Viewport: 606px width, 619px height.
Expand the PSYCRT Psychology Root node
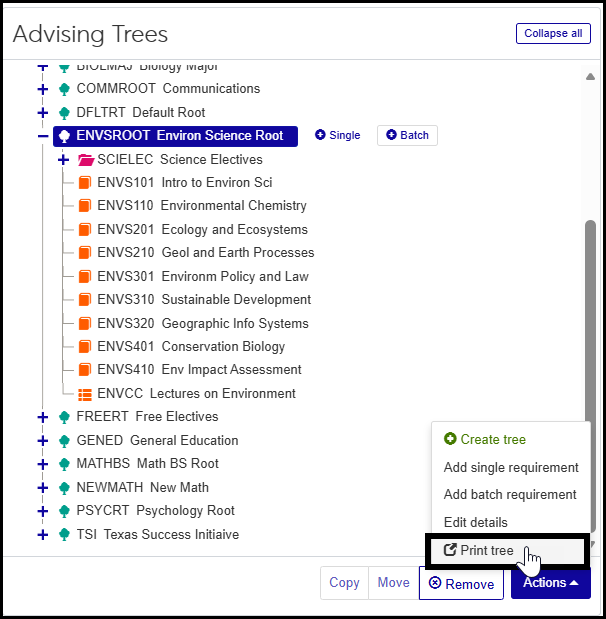point(43,511)
